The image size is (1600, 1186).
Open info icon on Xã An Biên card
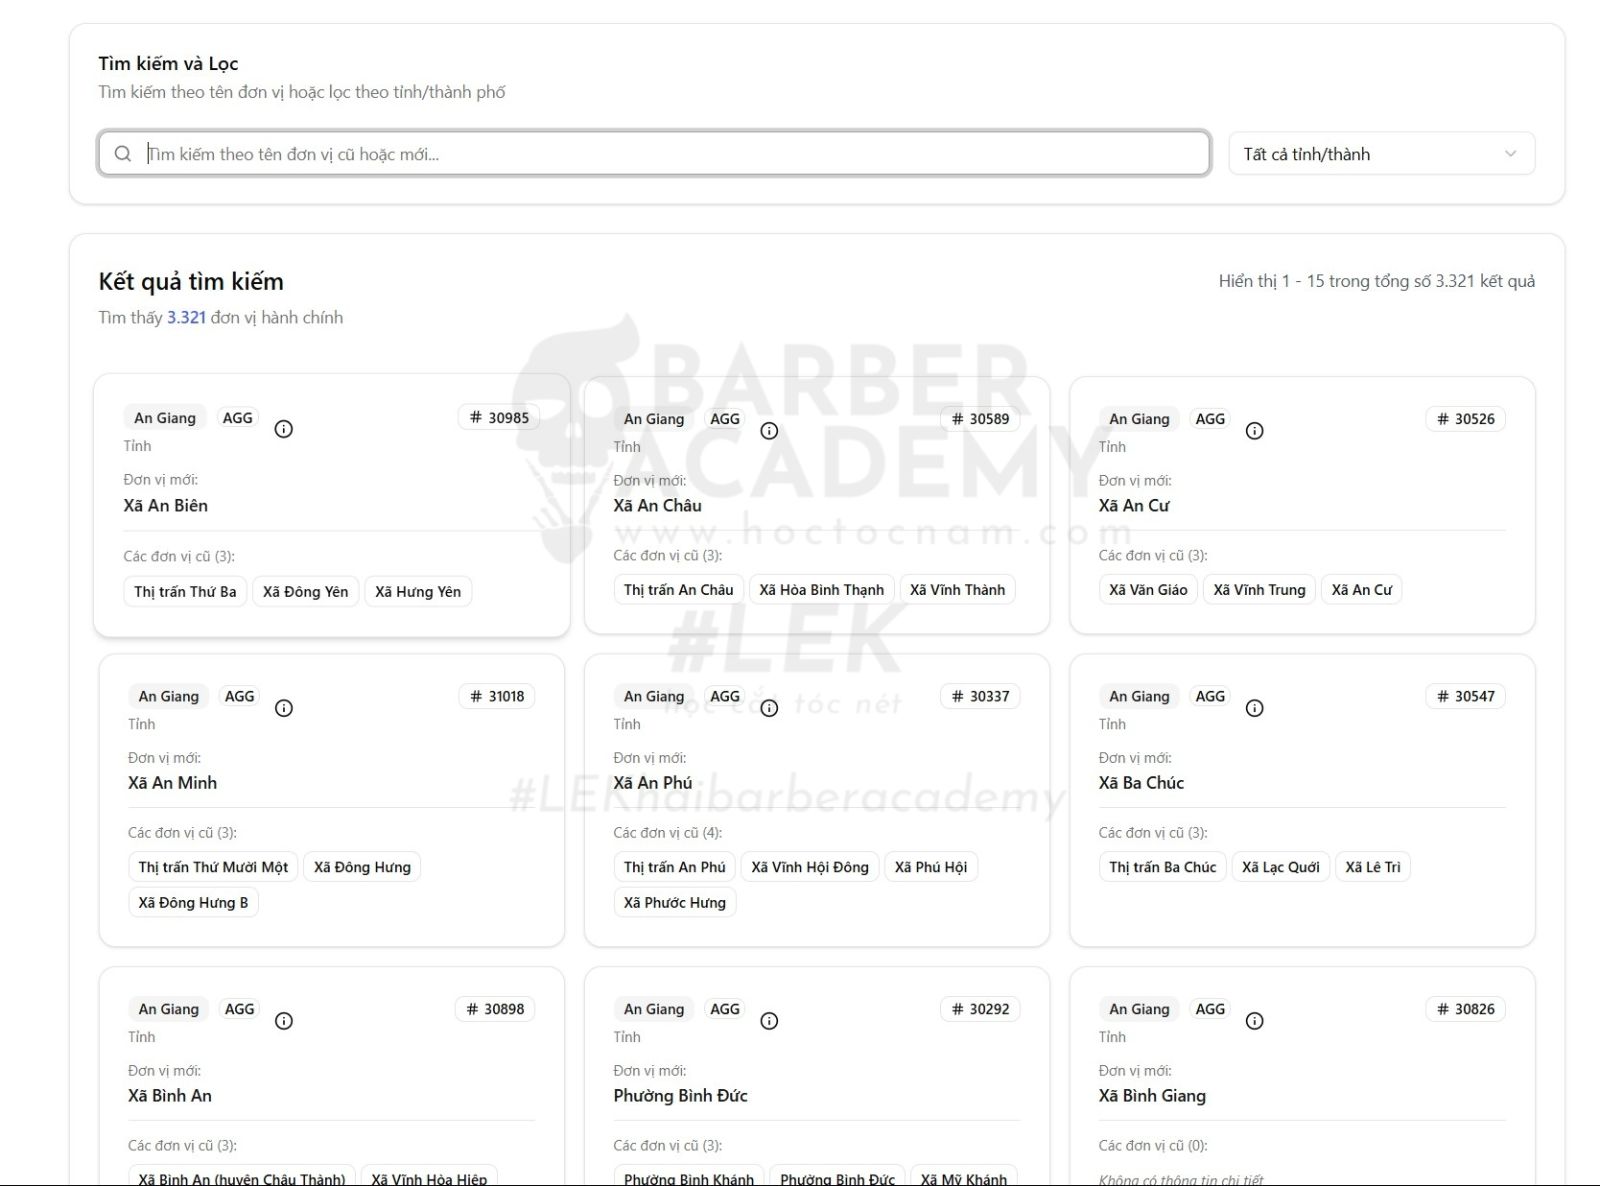click(x=284, y=429)
